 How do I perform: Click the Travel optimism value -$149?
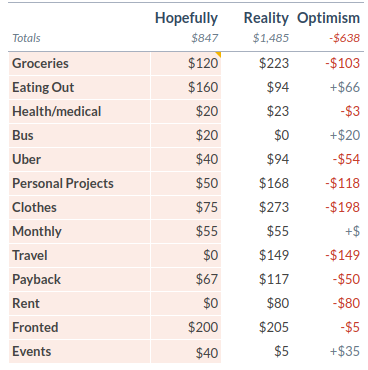click(x=343, y=255)
